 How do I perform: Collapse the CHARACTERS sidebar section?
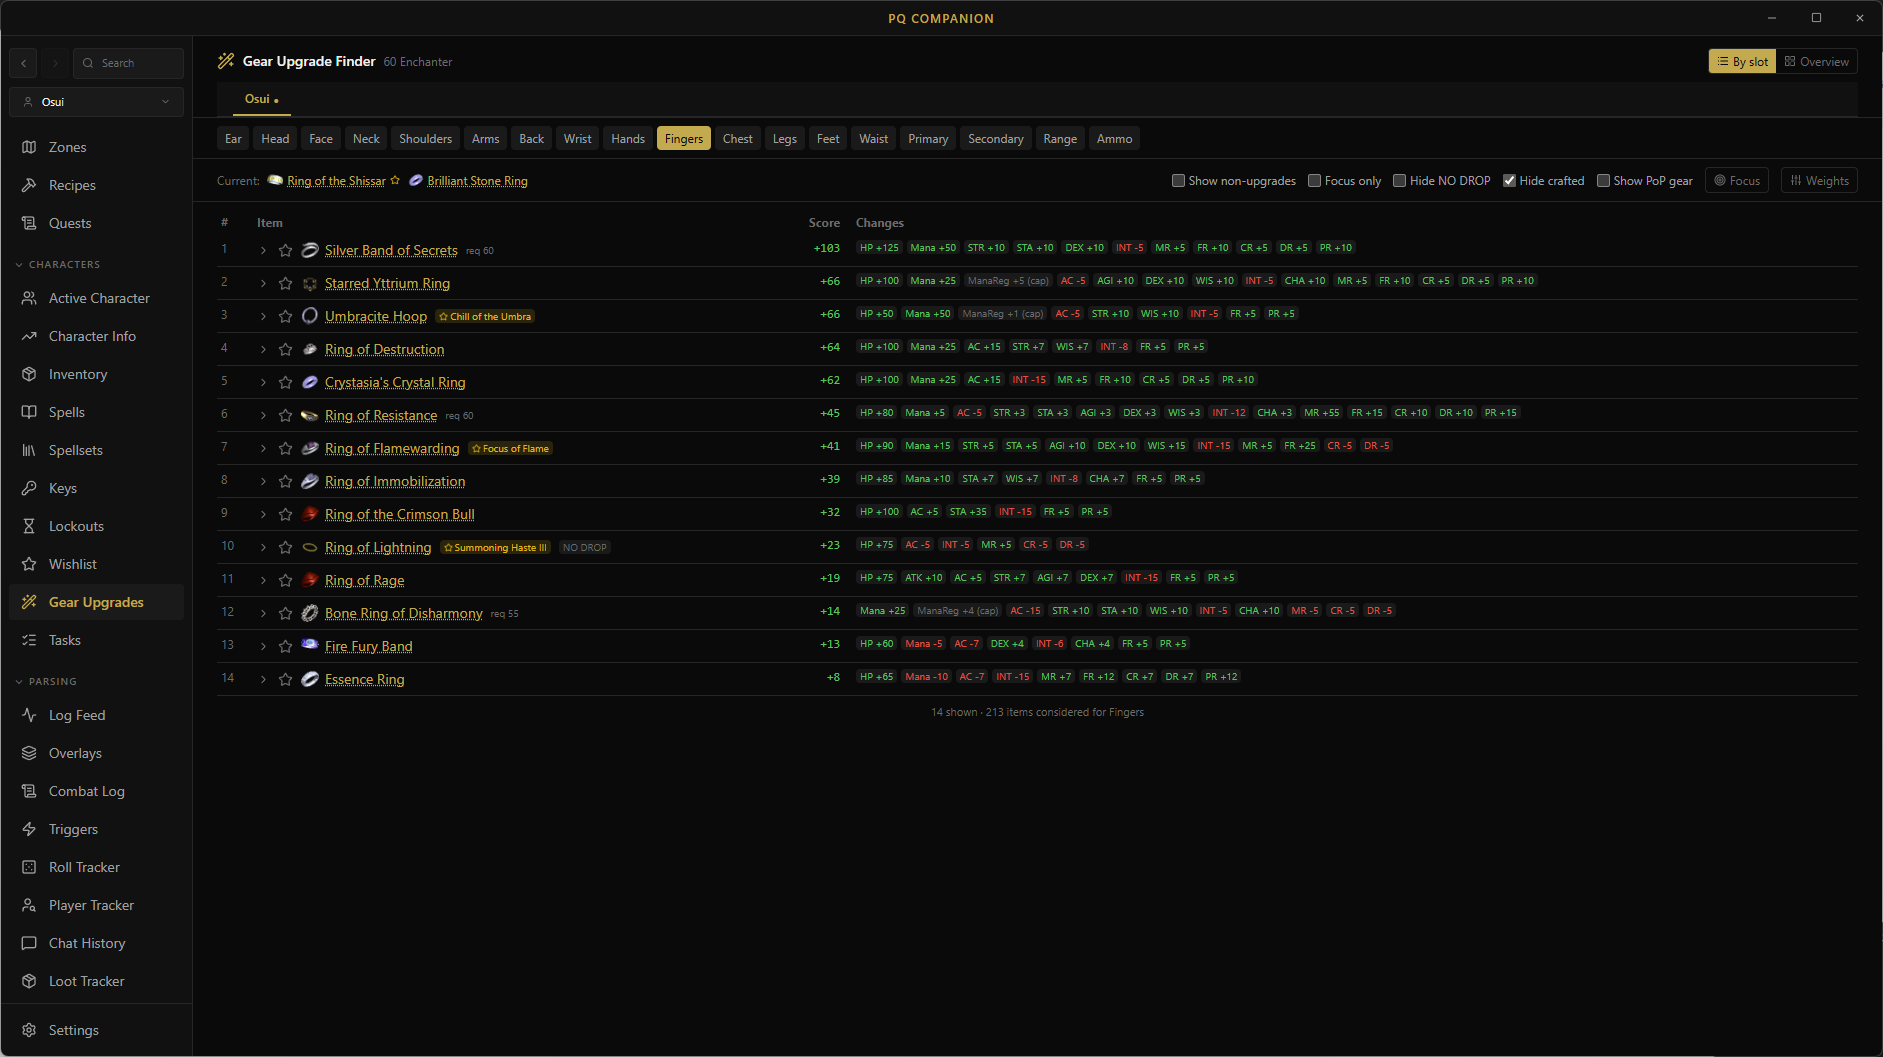[x=59, y=265]
